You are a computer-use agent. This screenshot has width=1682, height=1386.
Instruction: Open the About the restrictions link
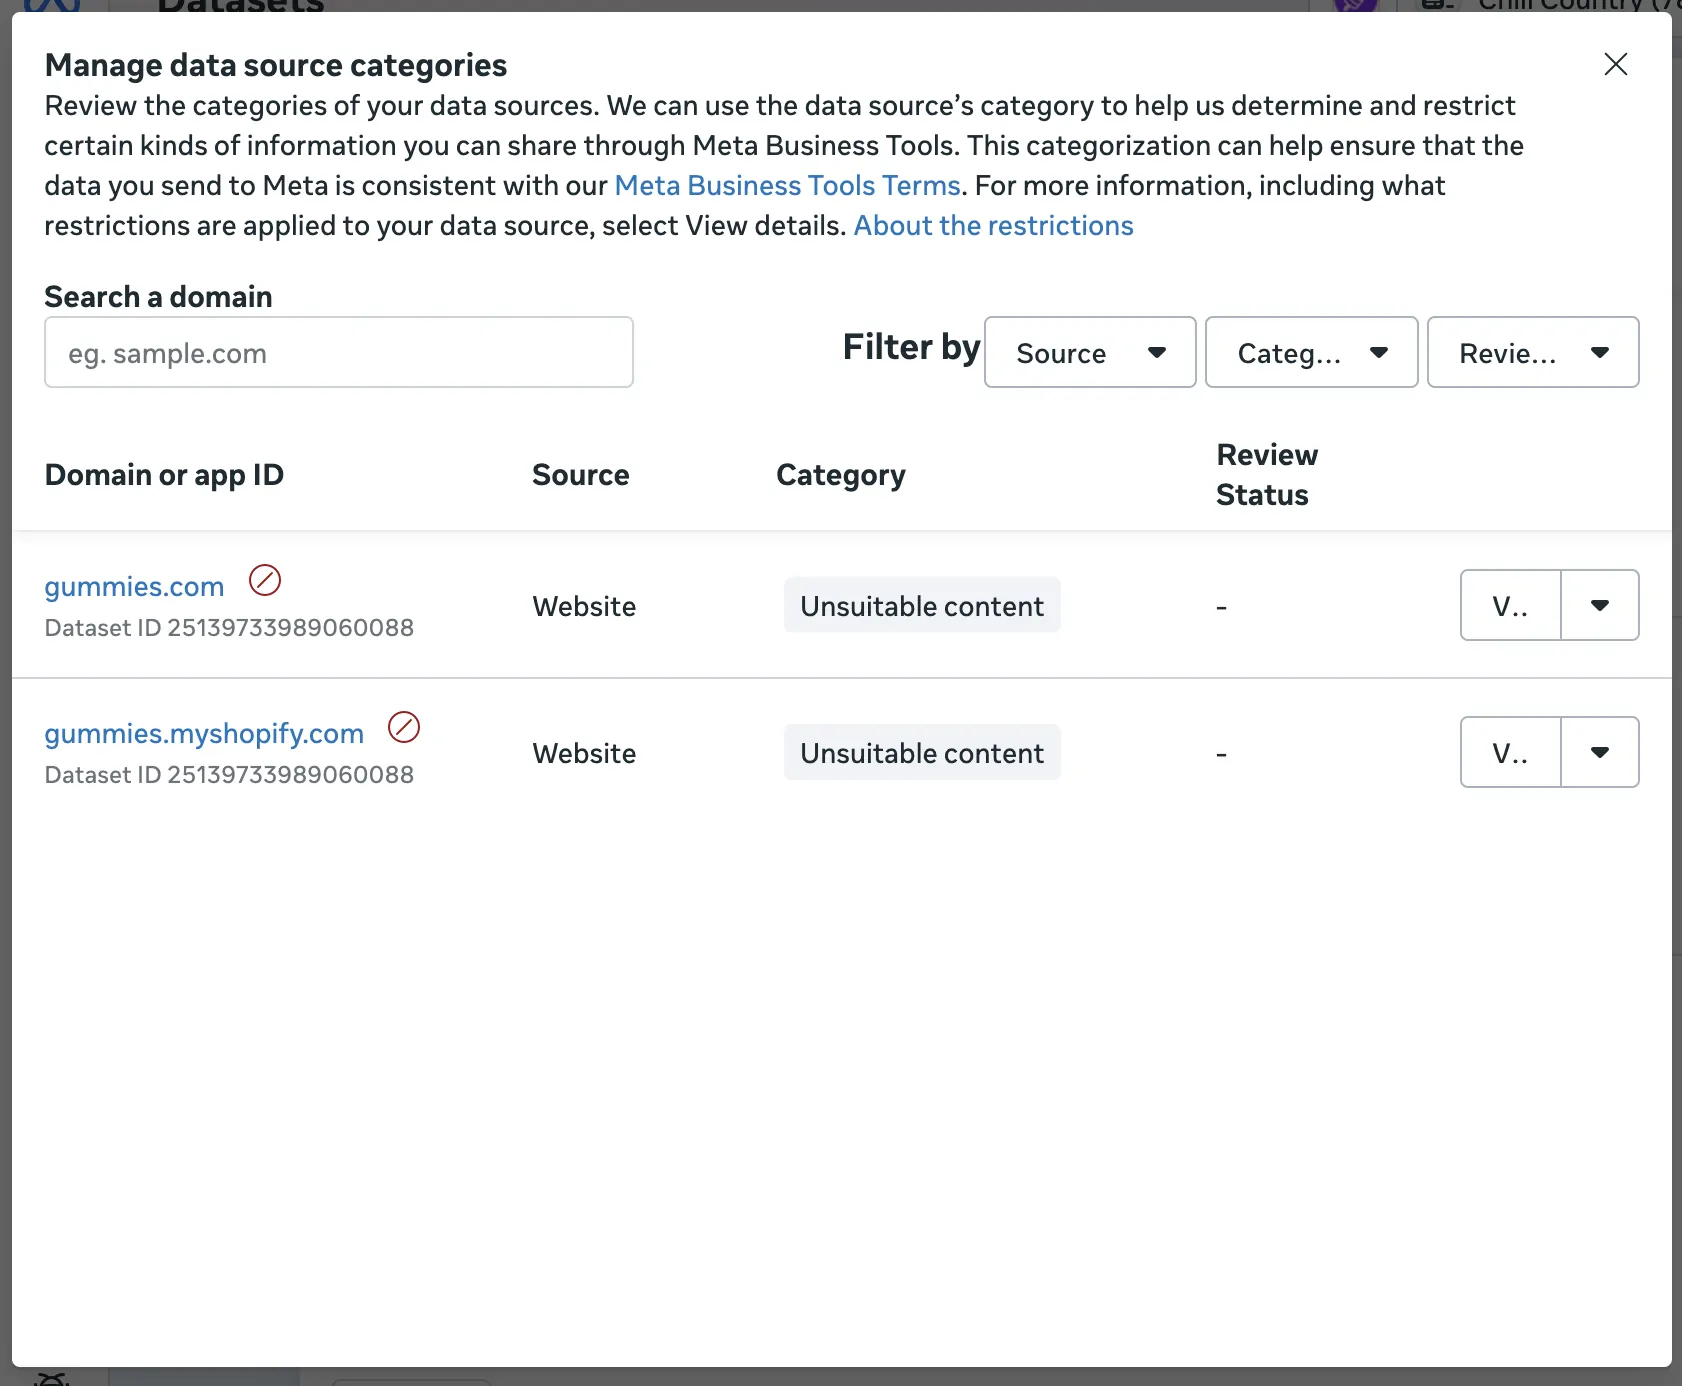tap(992, 225)
